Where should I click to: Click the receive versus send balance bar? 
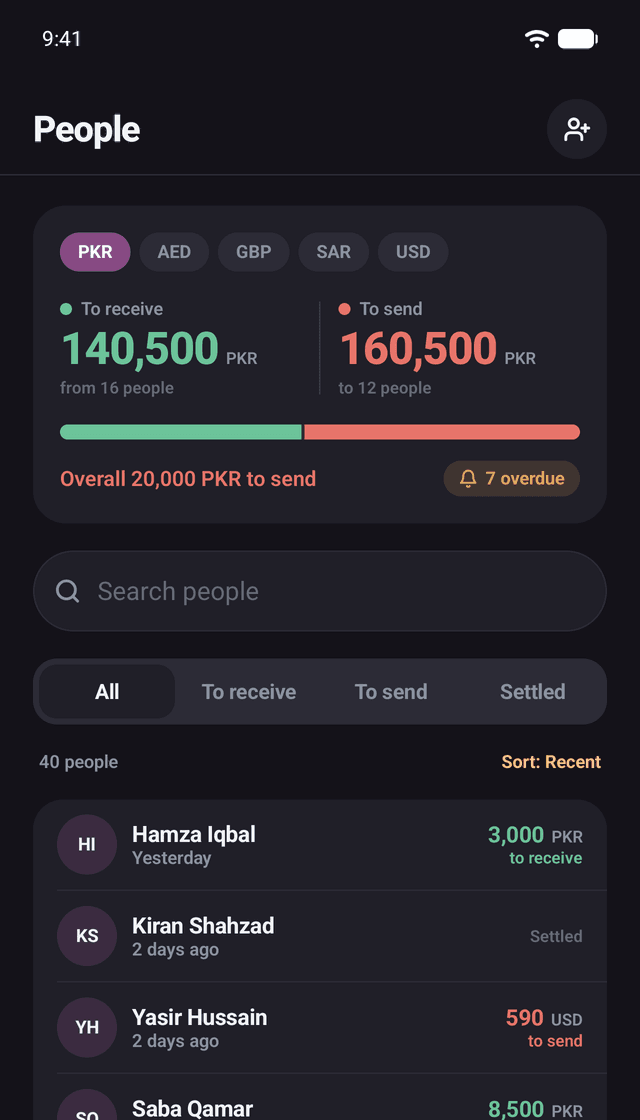(x=320, y=432)
